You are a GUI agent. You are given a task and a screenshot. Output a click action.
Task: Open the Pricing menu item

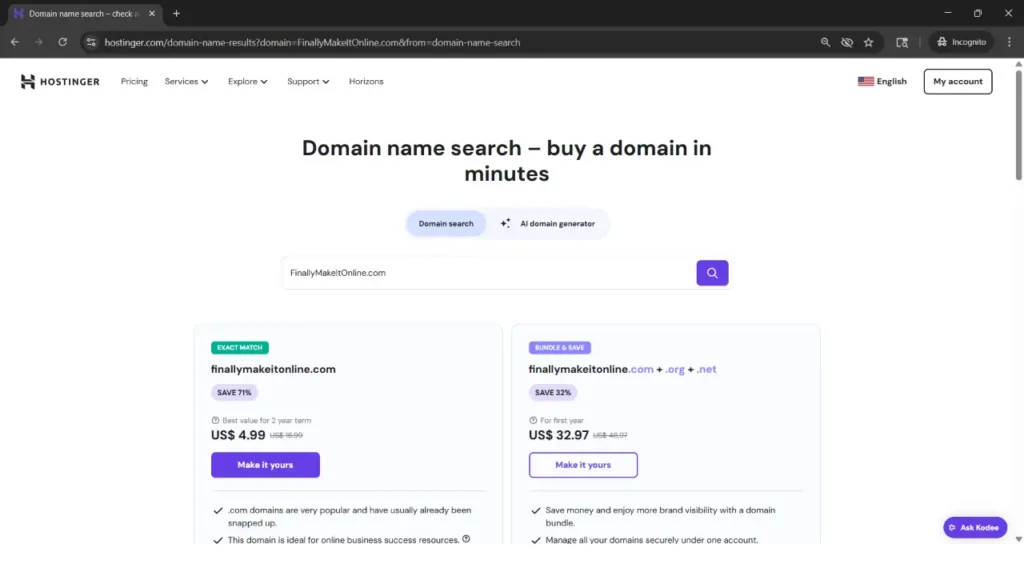(134, 82)
